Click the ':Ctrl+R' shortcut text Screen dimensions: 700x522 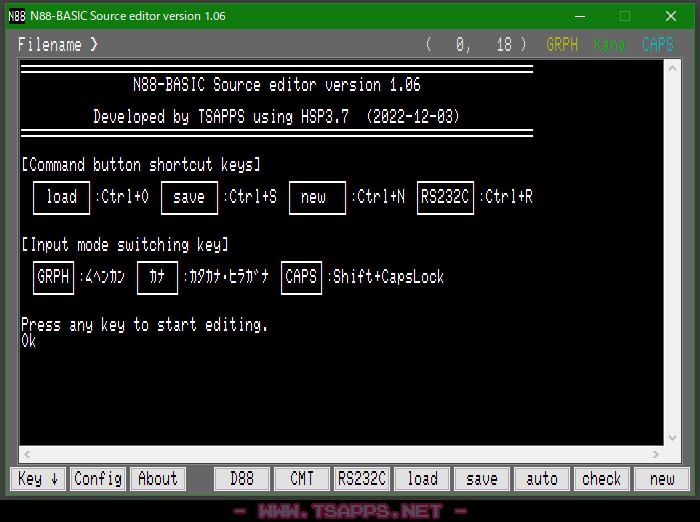[506, 197]
